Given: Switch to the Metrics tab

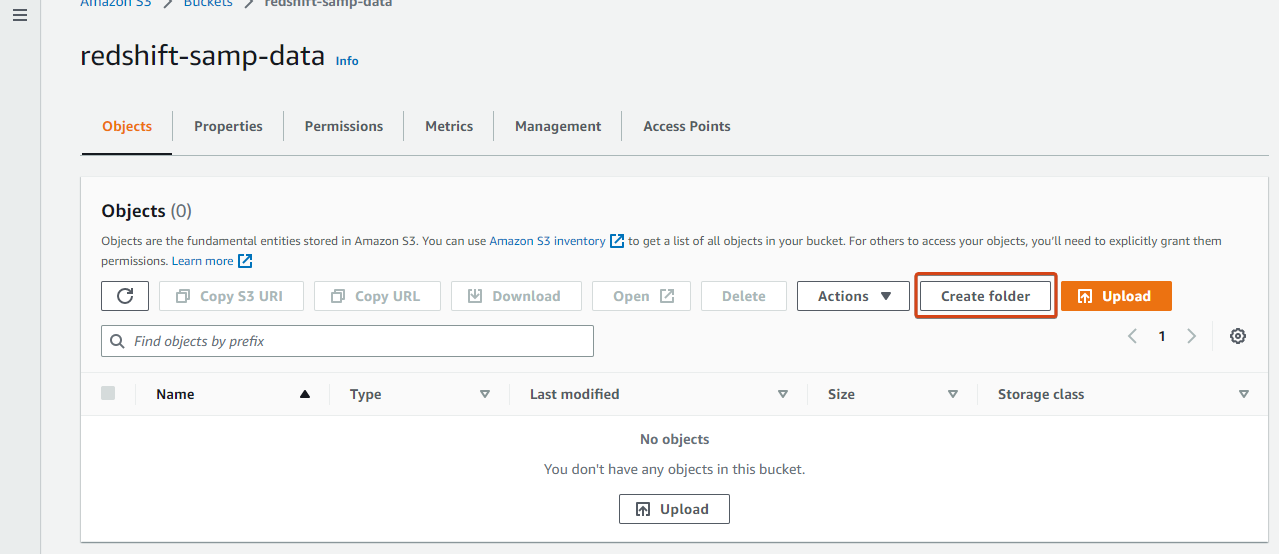Looking at the screenshot, I should click(x=449, y=126).
